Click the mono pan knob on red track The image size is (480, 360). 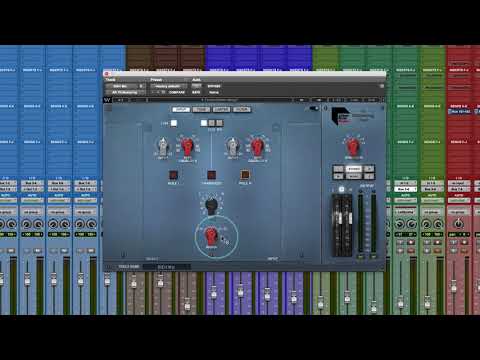pos(459,224)
